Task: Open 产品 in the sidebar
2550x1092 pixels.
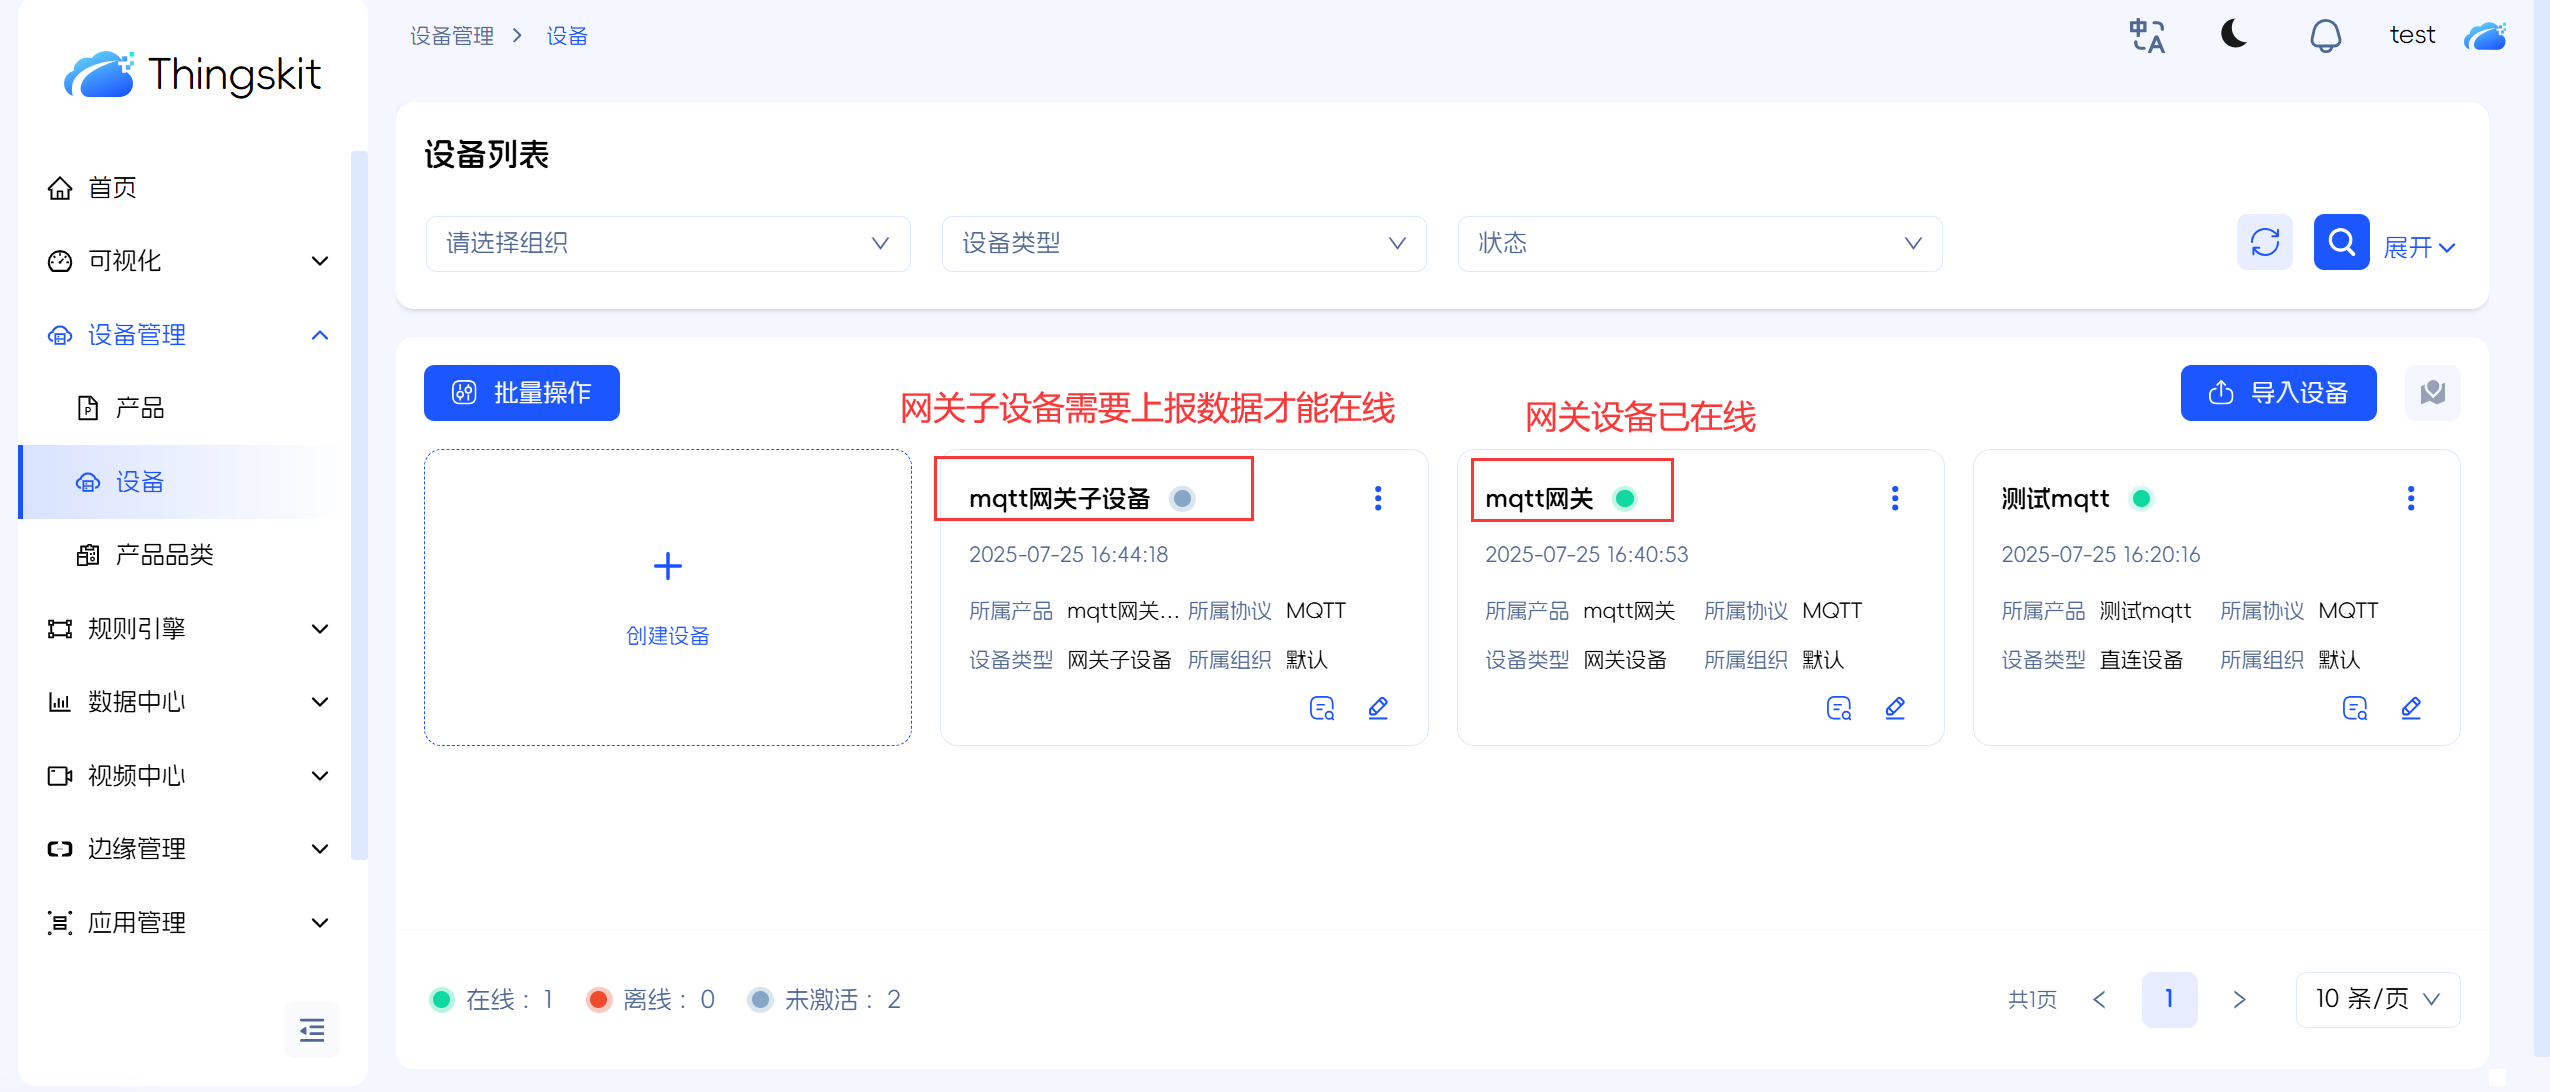Action: pos(139,408)
